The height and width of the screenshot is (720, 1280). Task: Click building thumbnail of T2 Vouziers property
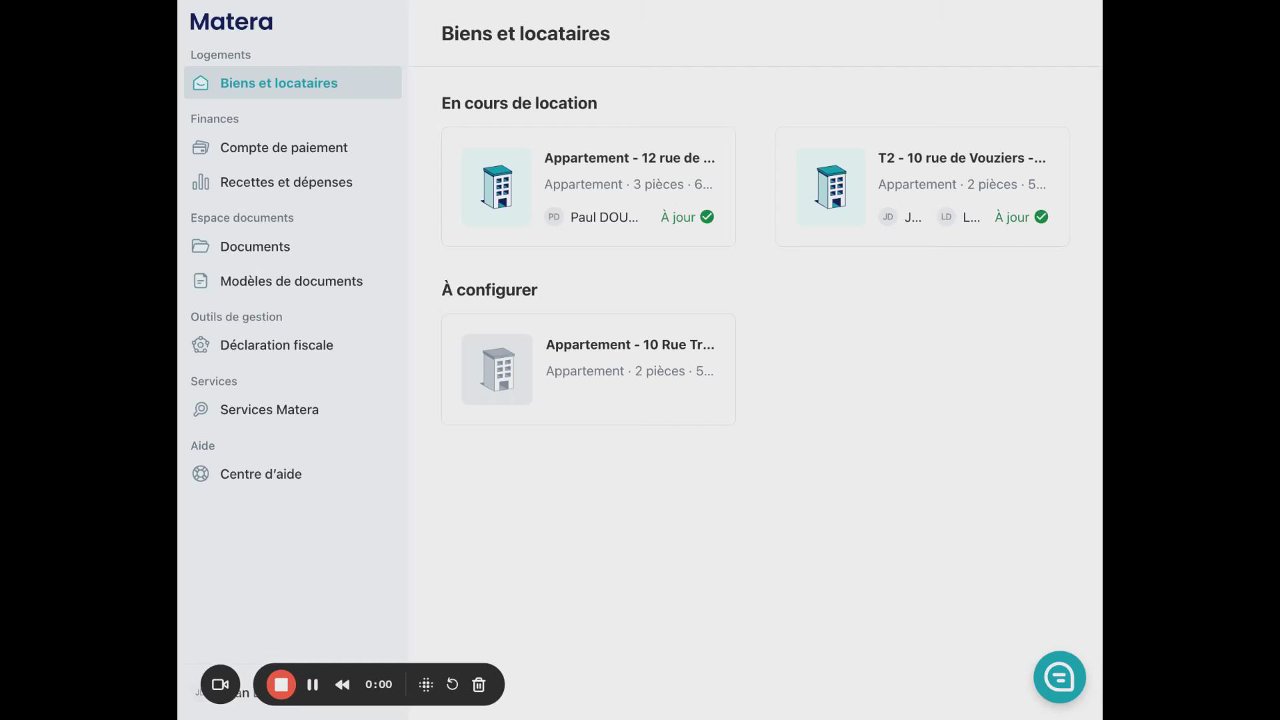[831, 187]
